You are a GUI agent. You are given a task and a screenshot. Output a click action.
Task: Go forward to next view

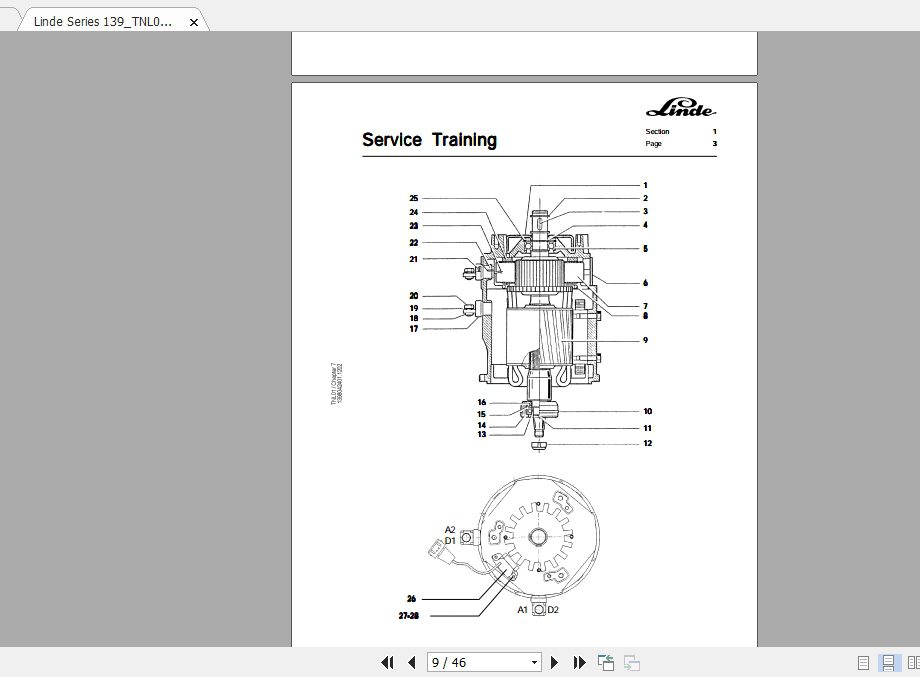(x=631, y=662)
